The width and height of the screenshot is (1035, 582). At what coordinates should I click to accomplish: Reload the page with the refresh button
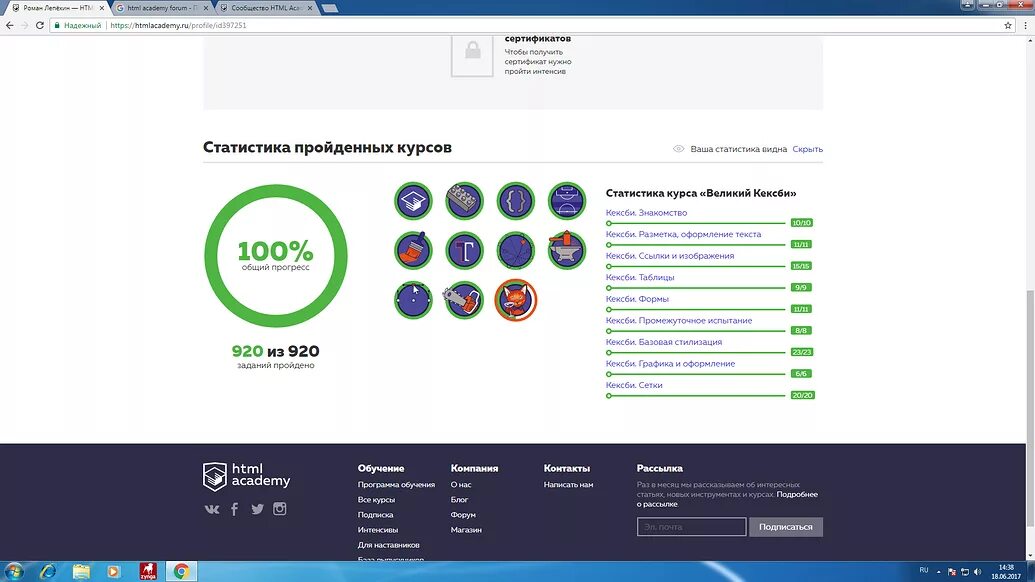point(40,25)
